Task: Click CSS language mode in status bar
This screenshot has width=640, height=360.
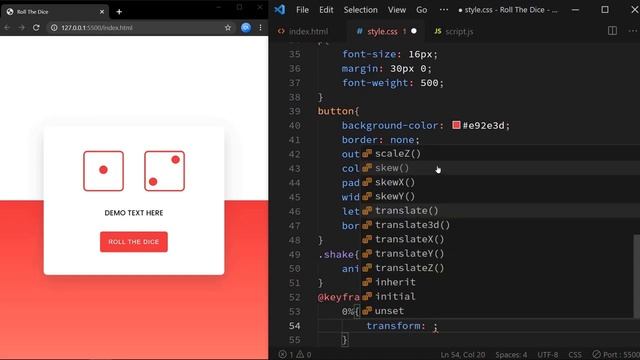Action: click(575, 355)
